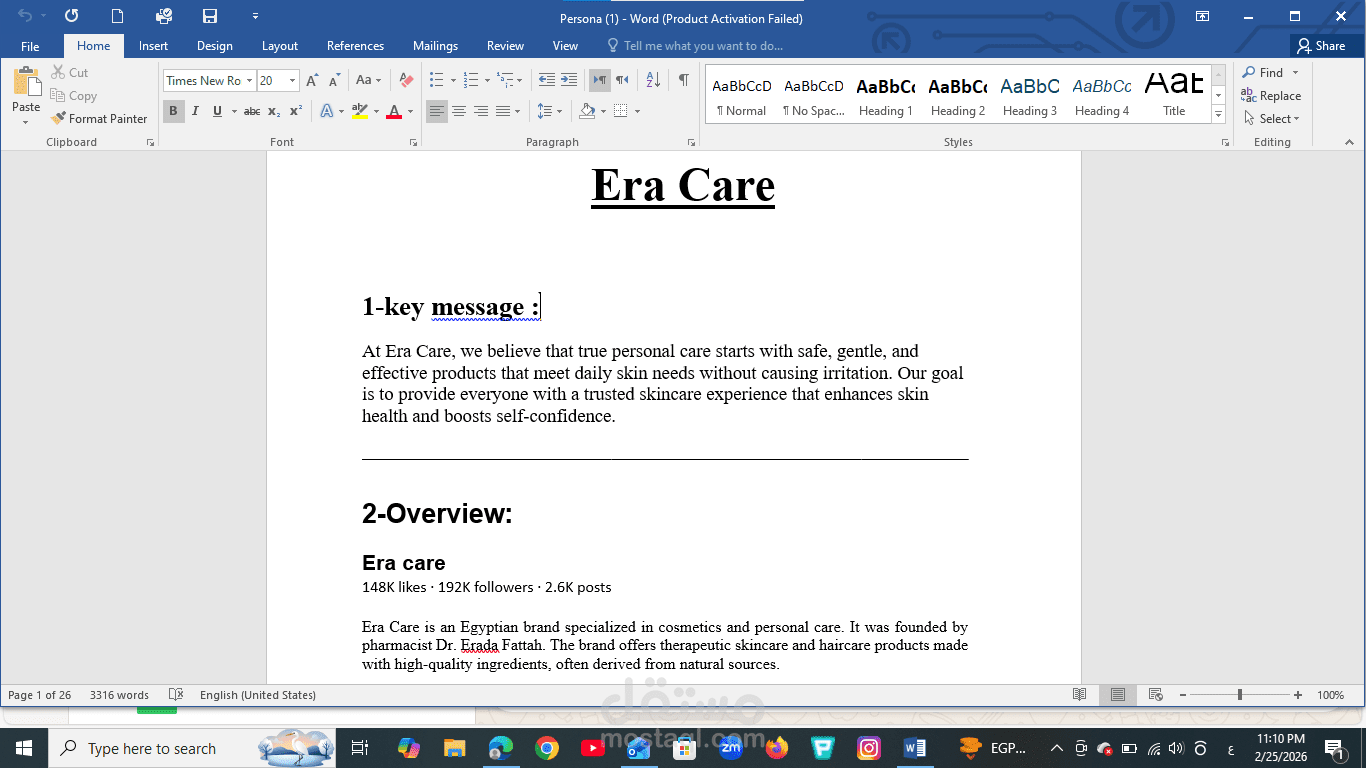1366x768 pixels.
Task: Click the Replace button
Action: 1271,96
